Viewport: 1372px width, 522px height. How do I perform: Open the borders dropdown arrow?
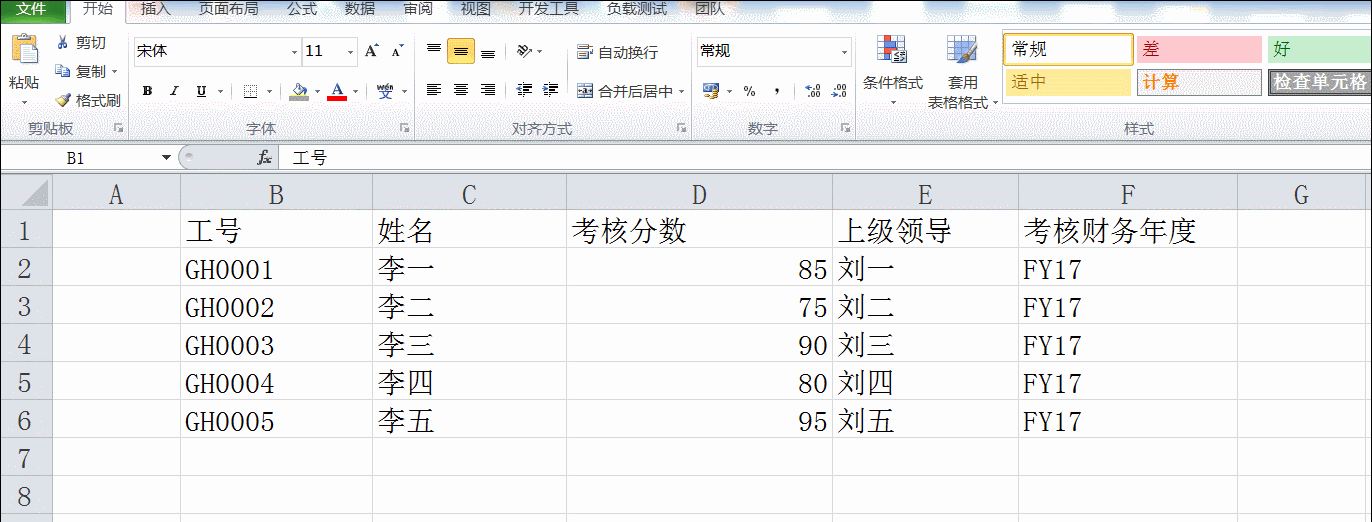[268, 91]
